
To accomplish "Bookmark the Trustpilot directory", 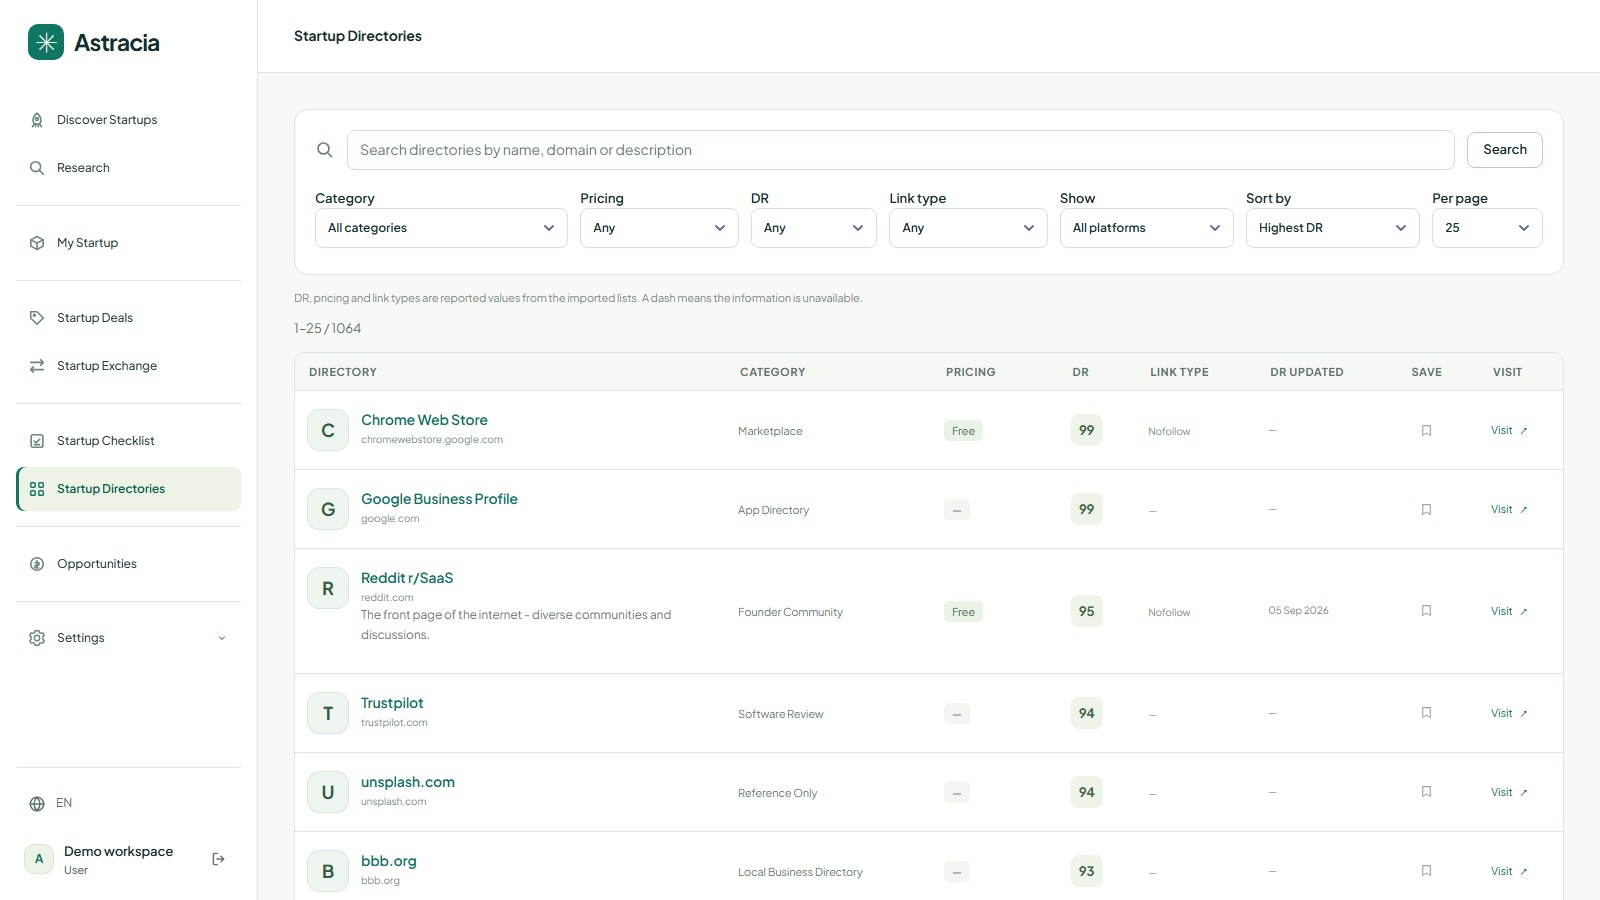I will pos(1427,713).
